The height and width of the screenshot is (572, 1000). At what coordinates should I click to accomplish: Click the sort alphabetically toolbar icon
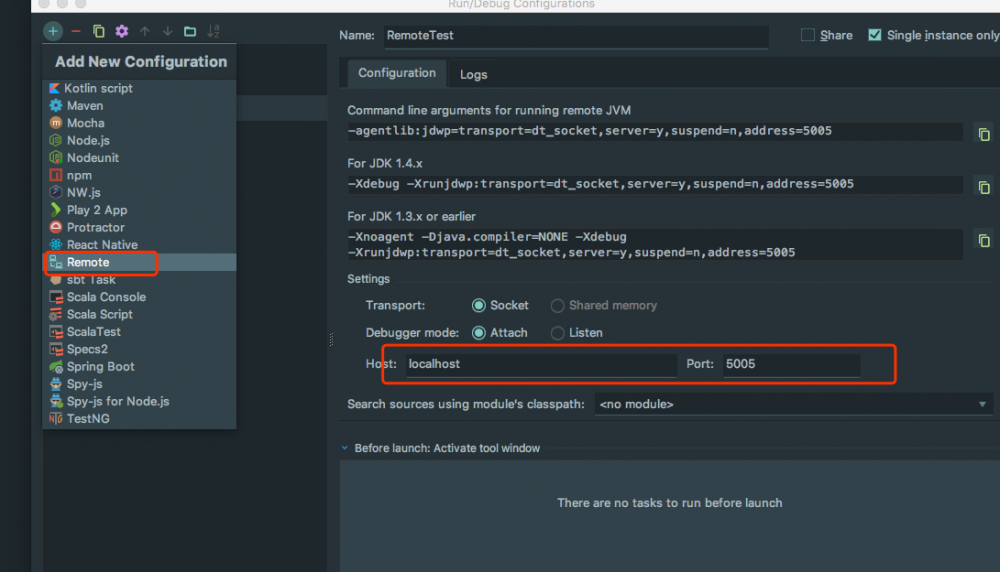[x=213, y=32]
